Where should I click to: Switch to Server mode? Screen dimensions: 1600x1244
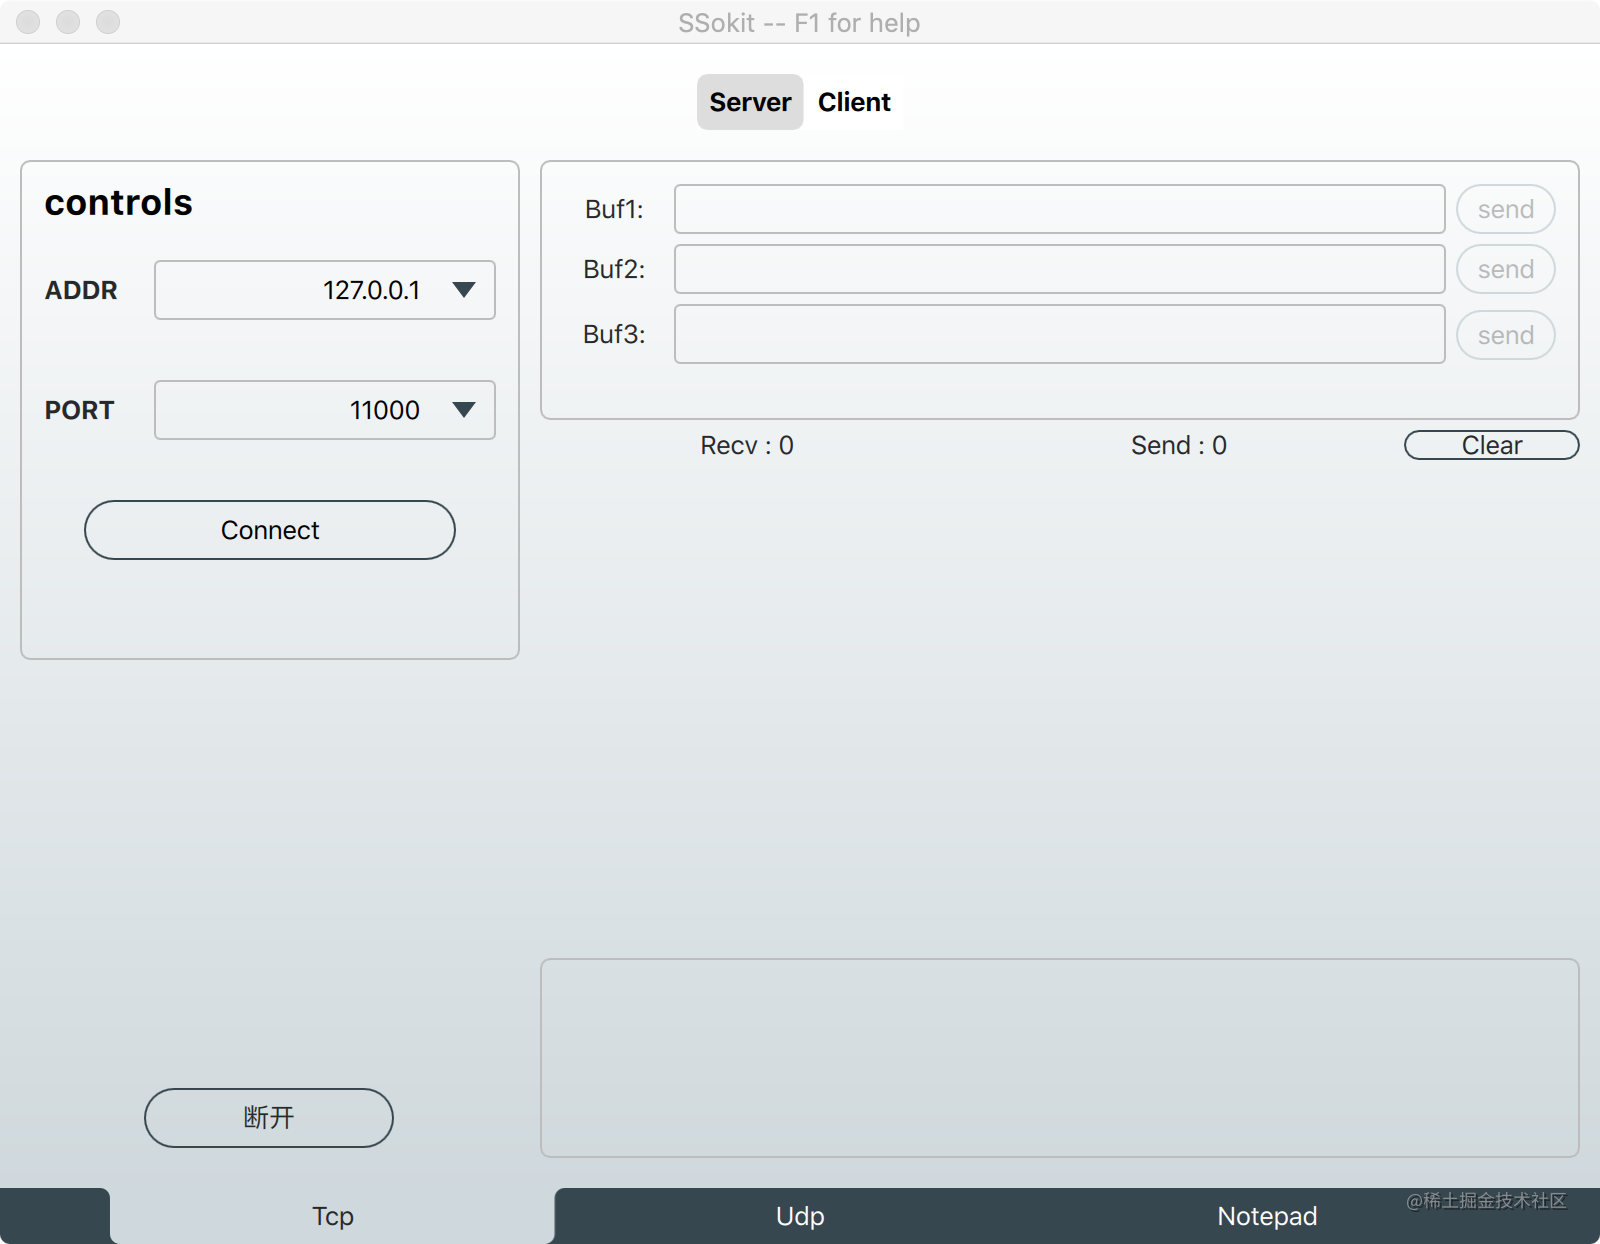tap(749, 101)
